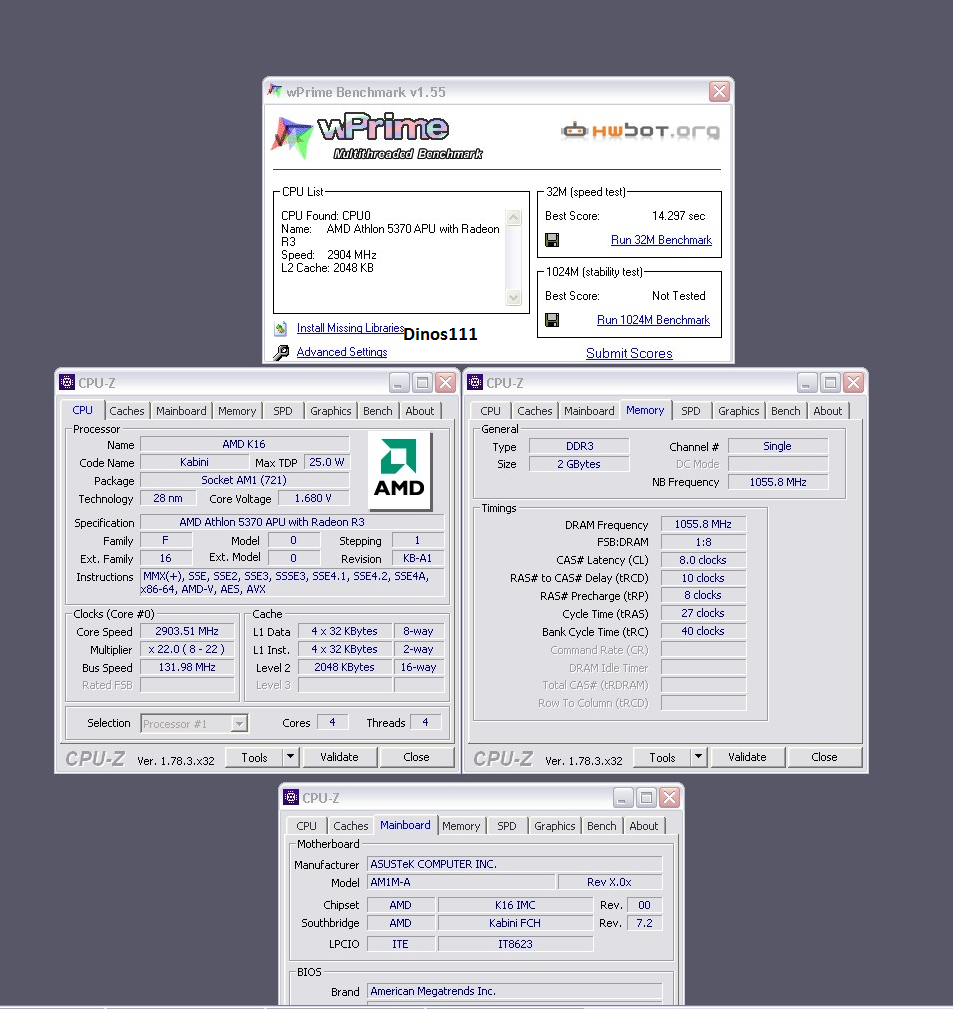Open Advanced Settings link in wPrime

click(342, 352)
